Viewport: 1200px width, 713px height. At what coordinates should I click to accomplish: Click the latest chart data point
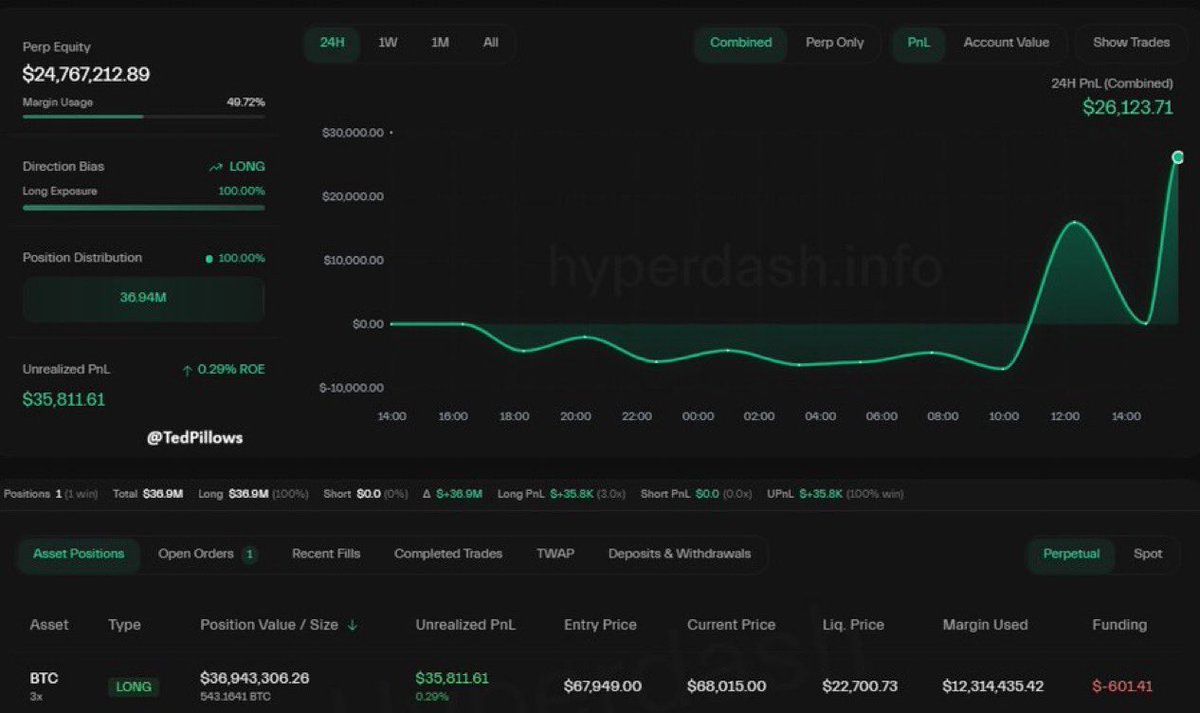pos(1178,157)
